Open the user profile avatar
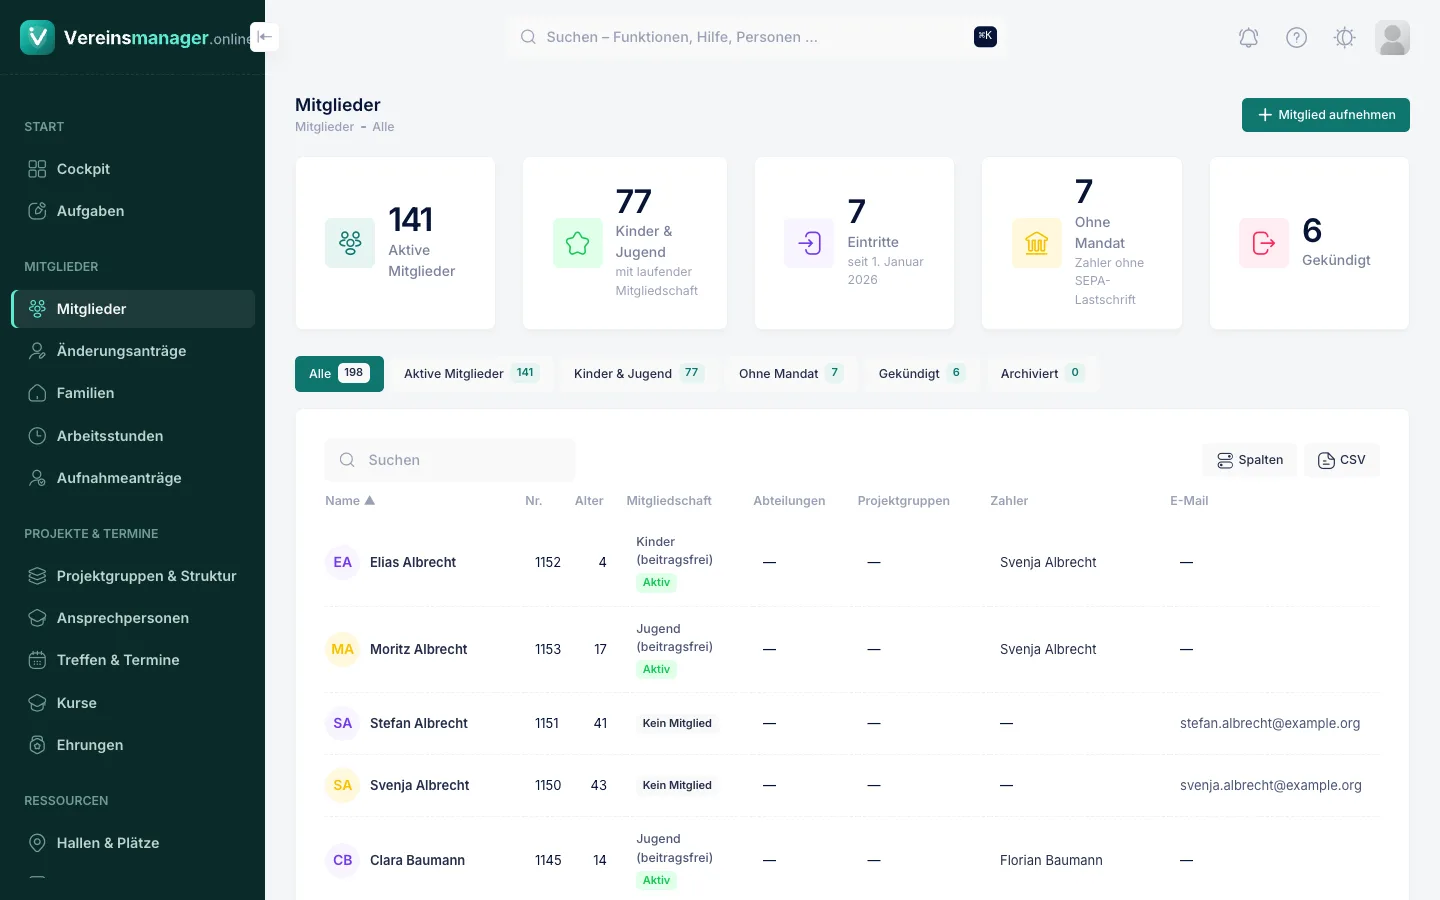The width and height of the screenshot is (1440, 900). [1392, 38]
